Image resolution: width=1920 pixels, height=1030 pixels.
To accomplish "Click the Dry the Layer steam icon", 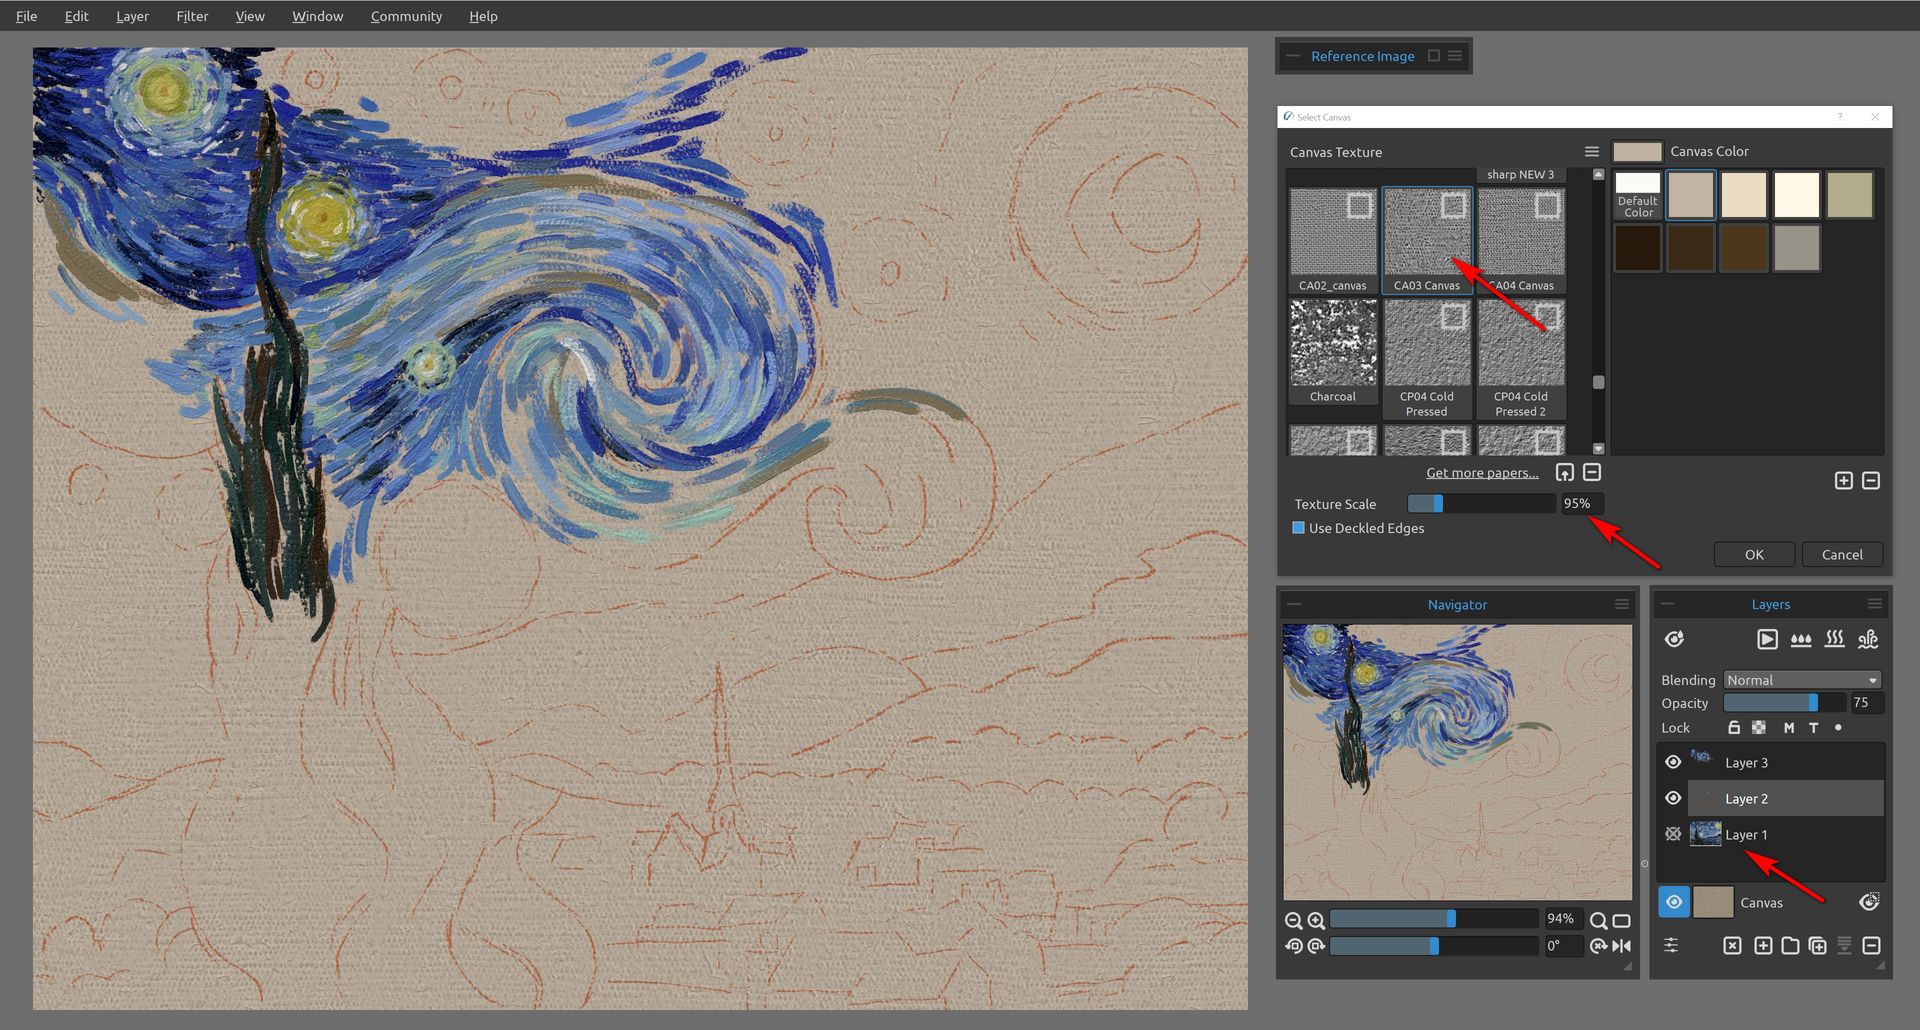I will (x=1834, y=639).
